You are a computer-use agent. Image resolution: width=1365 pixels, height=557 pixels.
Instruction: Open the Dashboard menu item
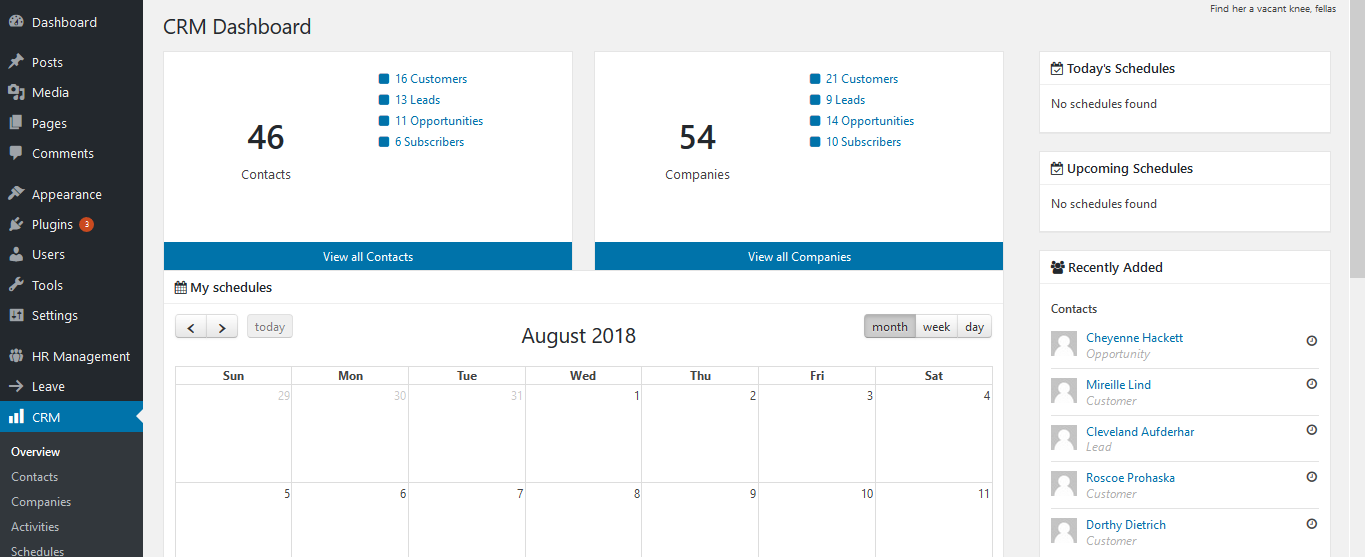71,22
